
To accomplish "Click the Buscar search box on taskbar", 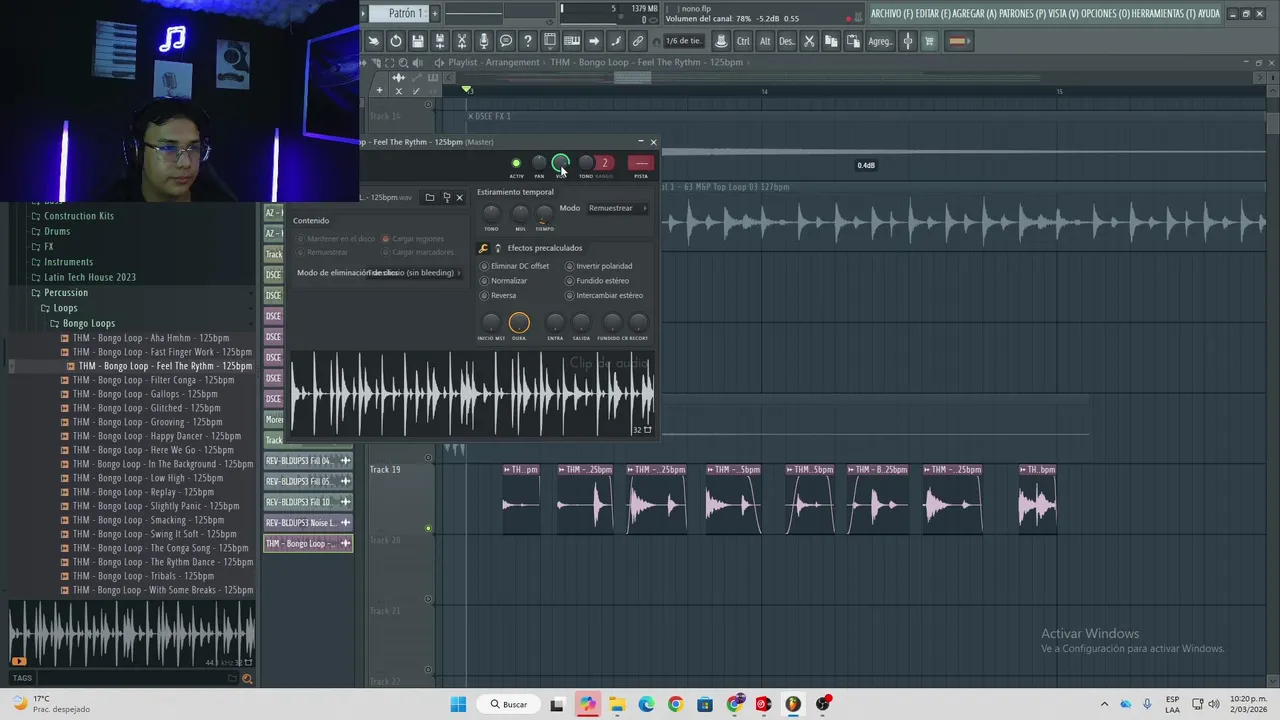I will pyautogui.click(x=508, y=704).
